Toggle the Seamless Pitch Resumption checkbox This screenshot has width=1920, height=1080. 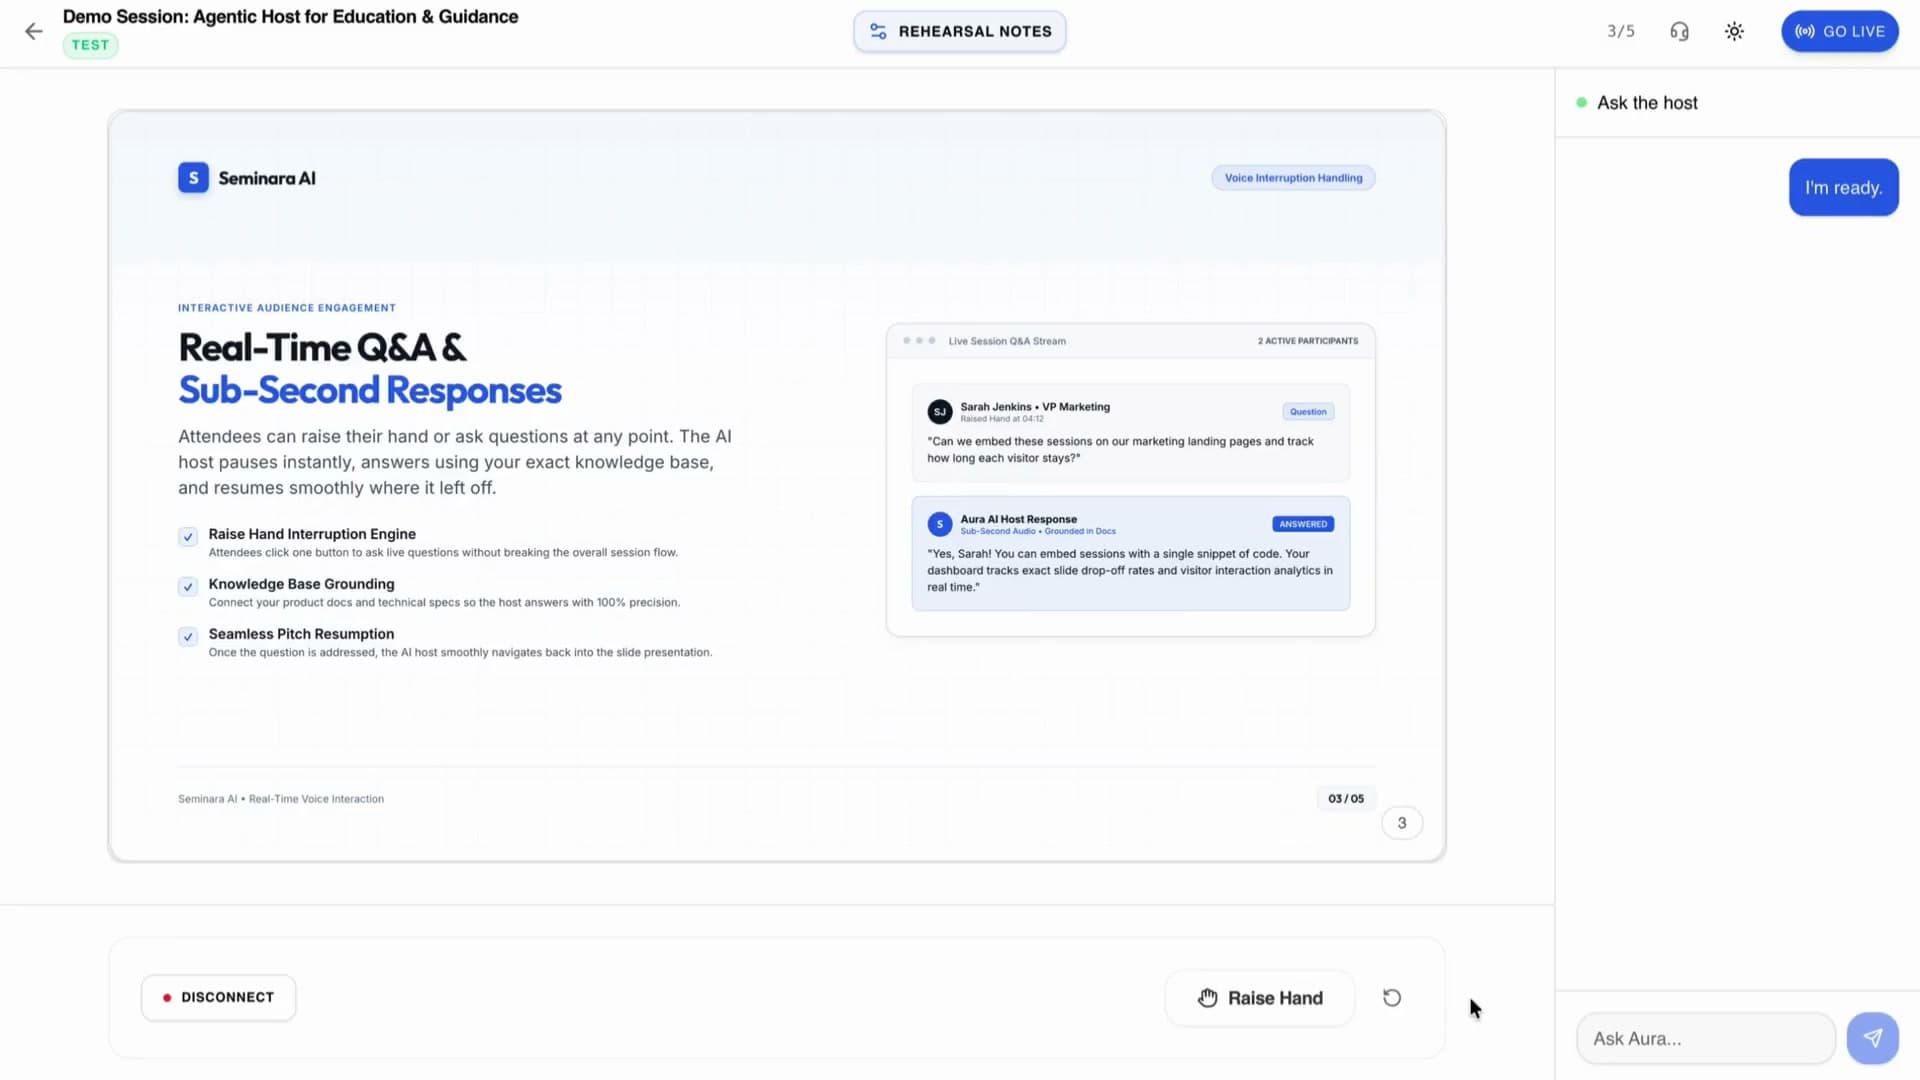pyautogui.click(x=188, y=637)
